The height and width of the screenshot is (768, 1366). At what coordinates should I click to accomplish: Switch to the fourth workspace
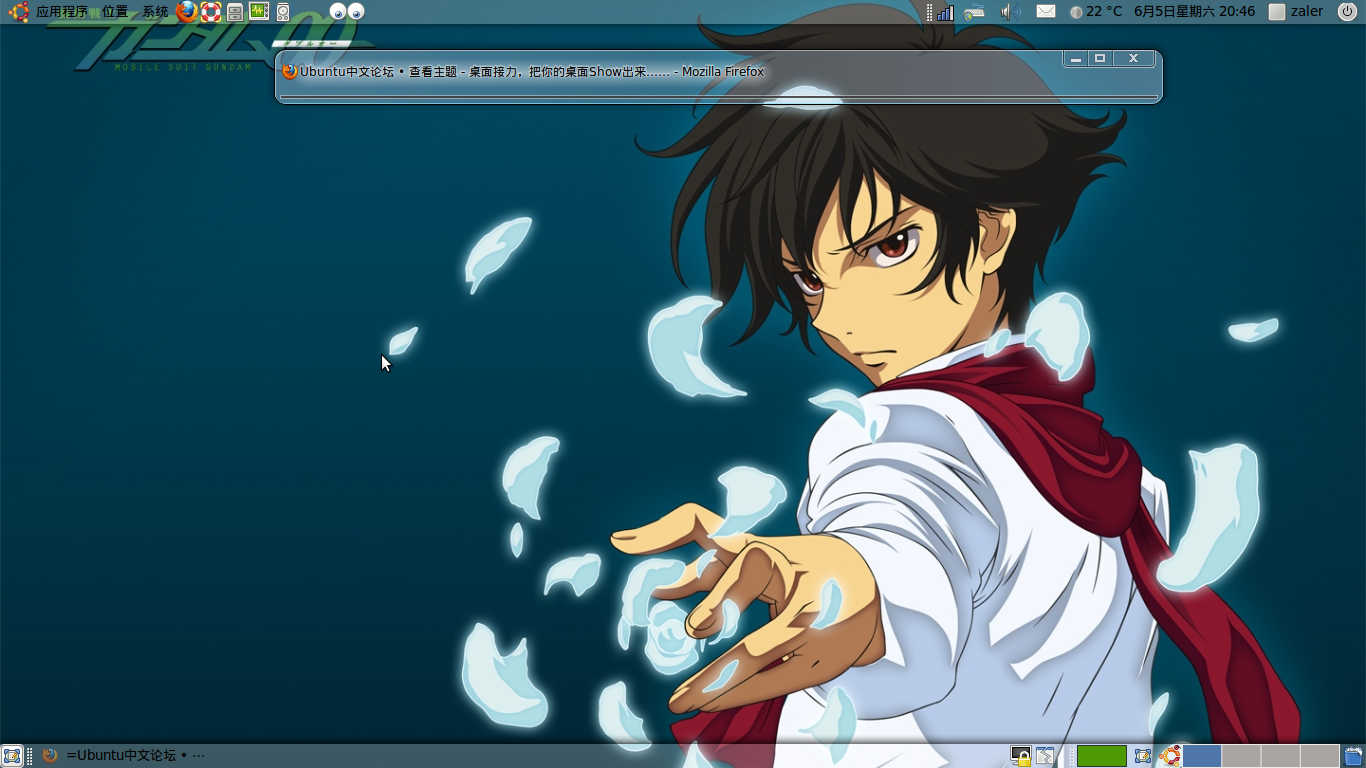[1320, 756]
